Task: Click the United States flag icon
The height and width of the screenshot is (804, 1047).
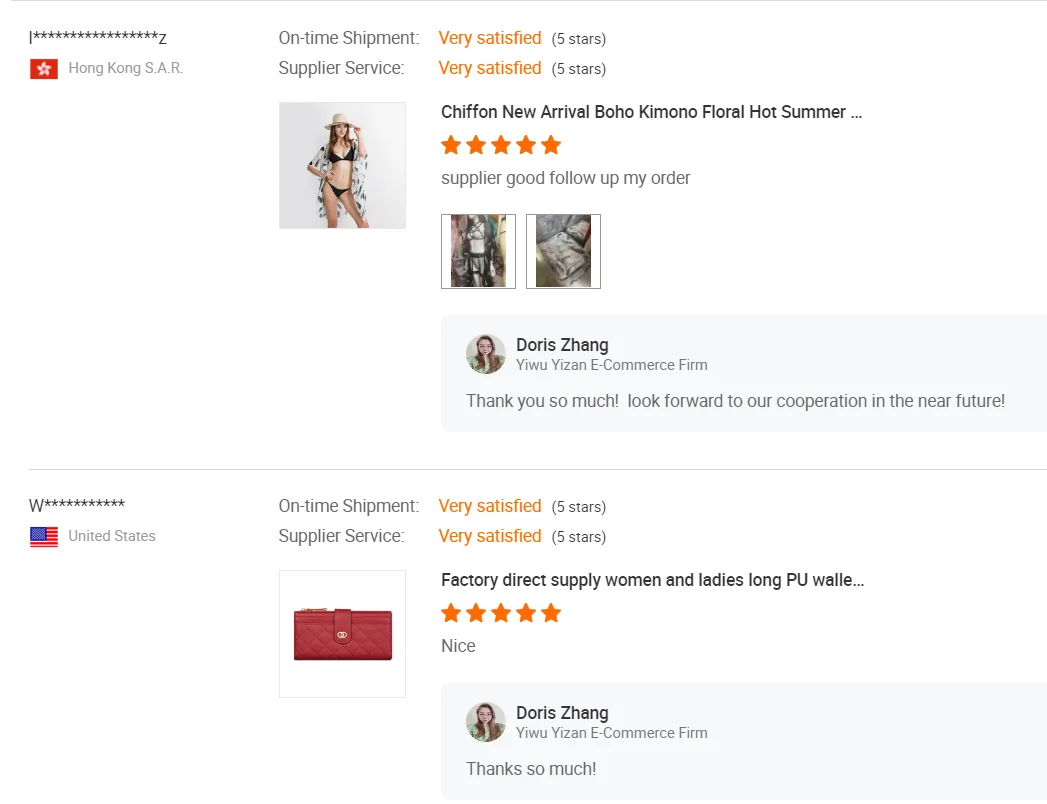Action: (44, 537)
